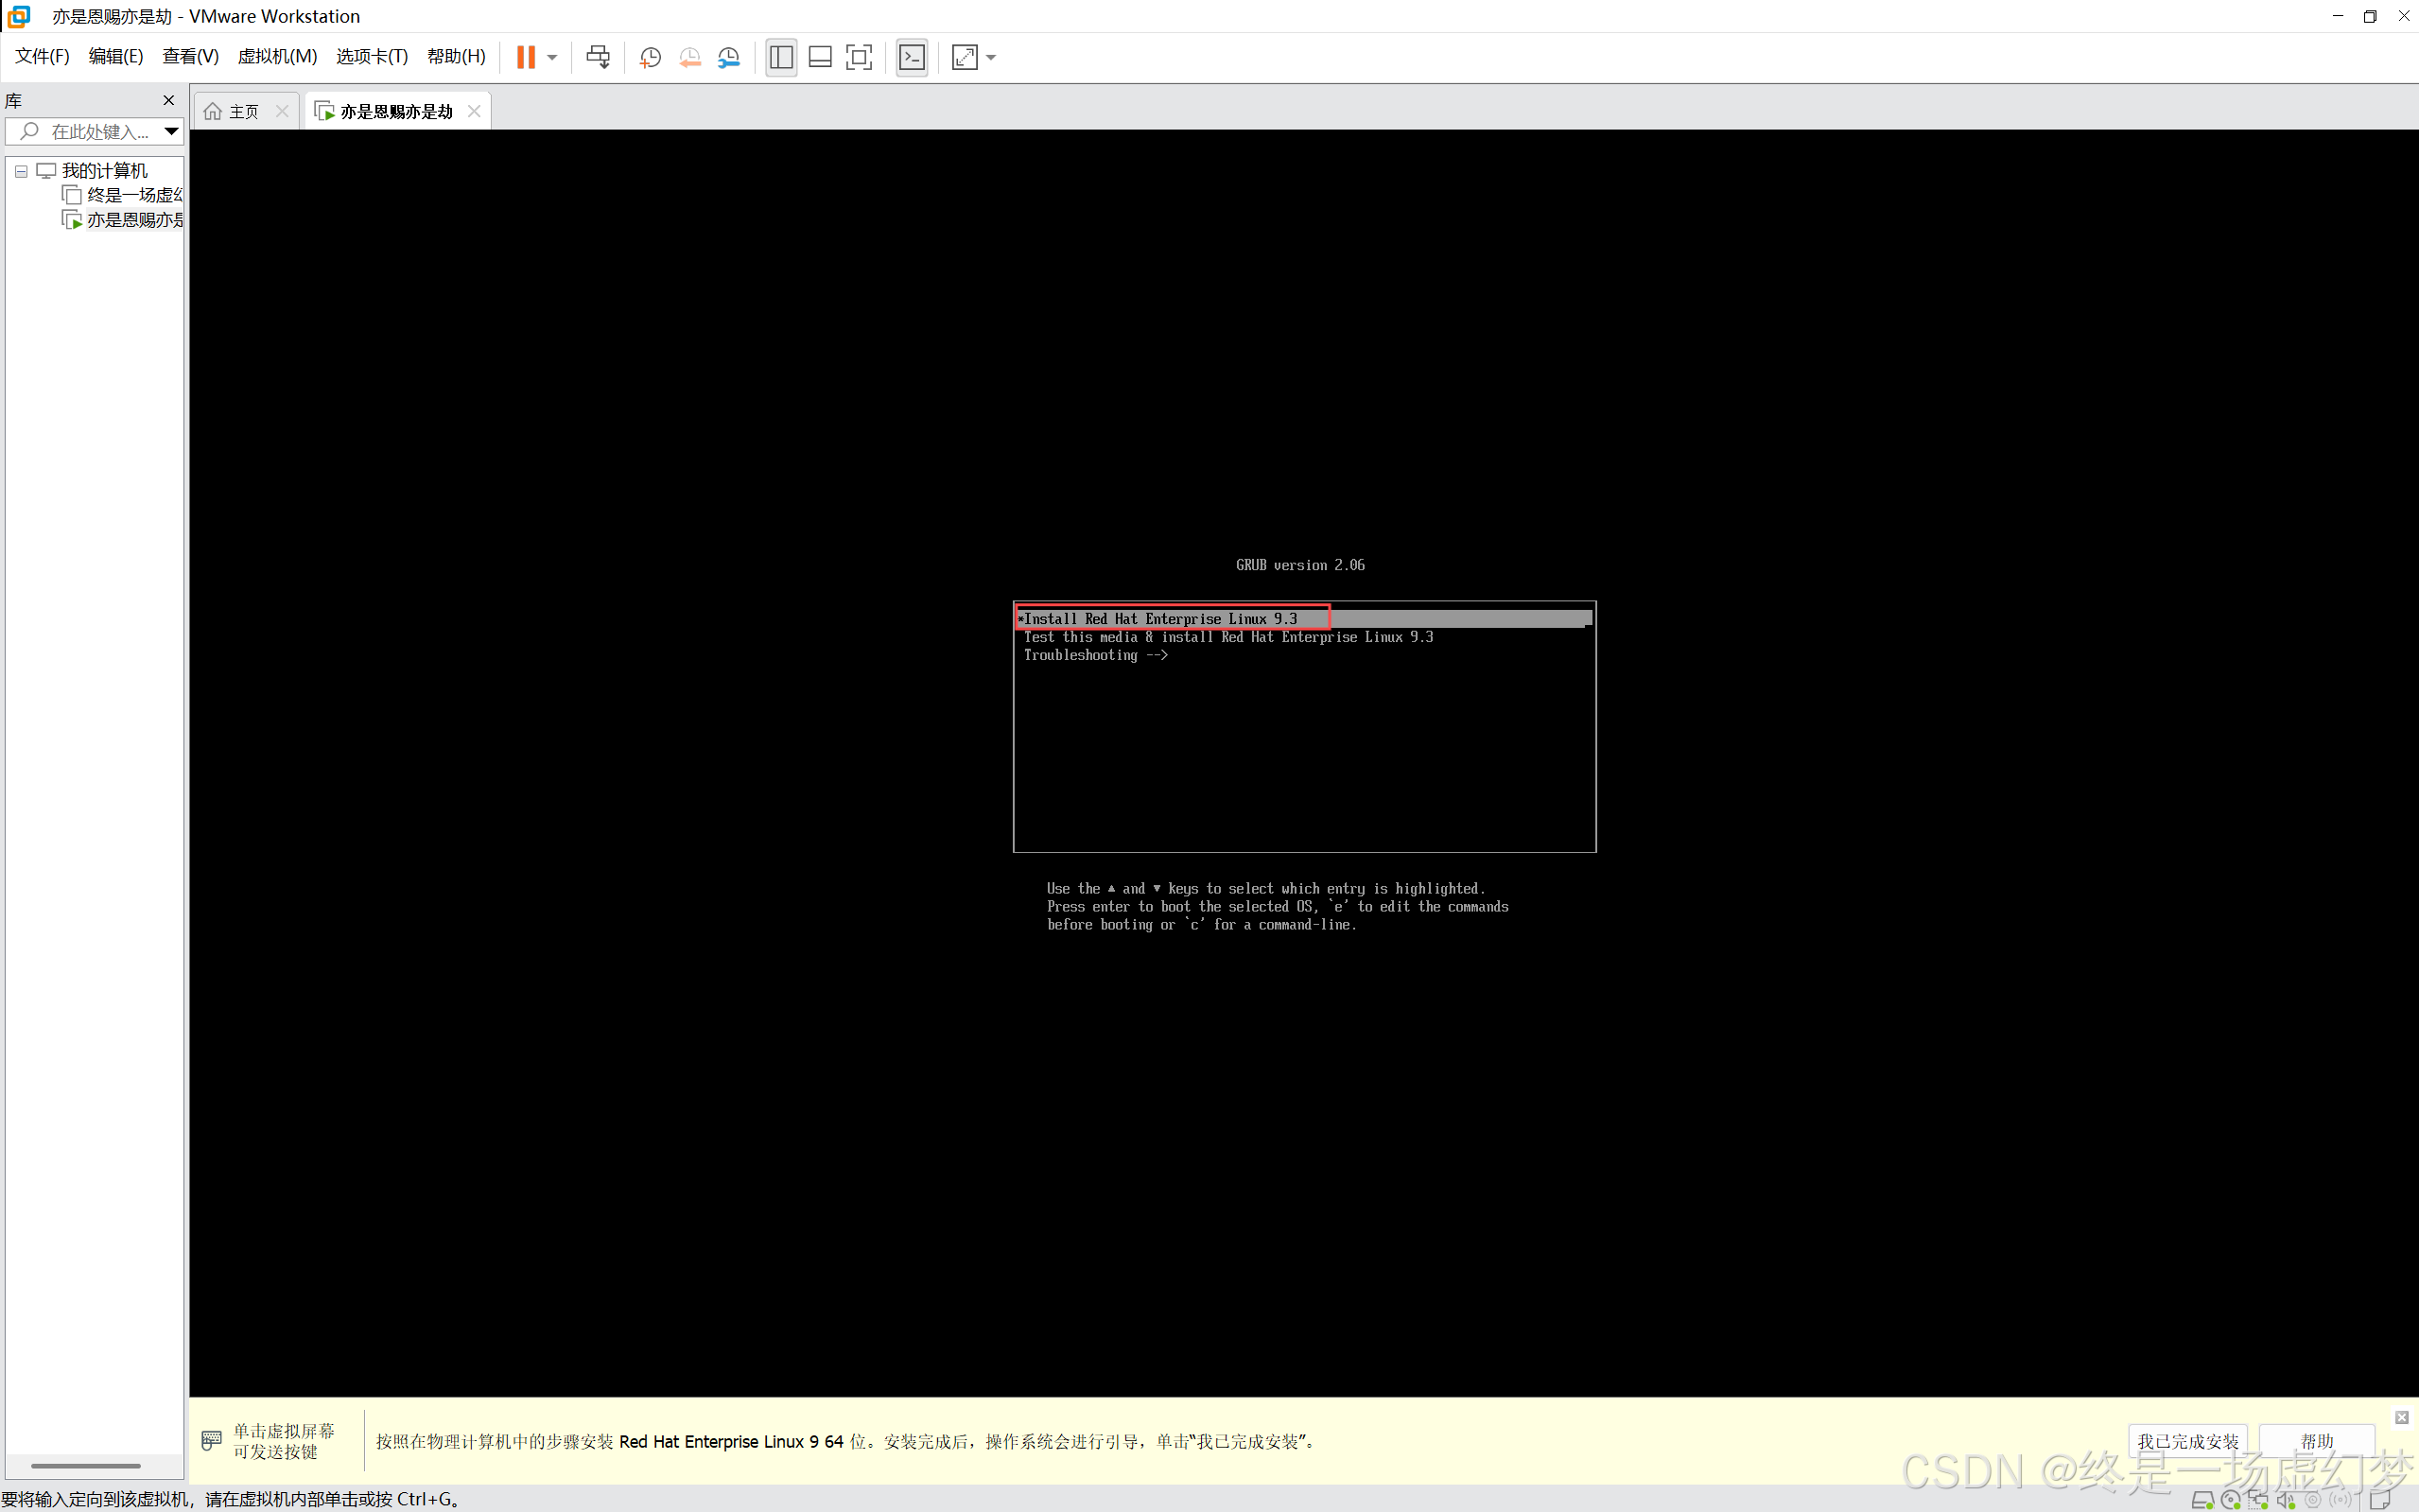Open the 虚拟机(M) menu
The image size is (2419, 1512).
(277, 56)
